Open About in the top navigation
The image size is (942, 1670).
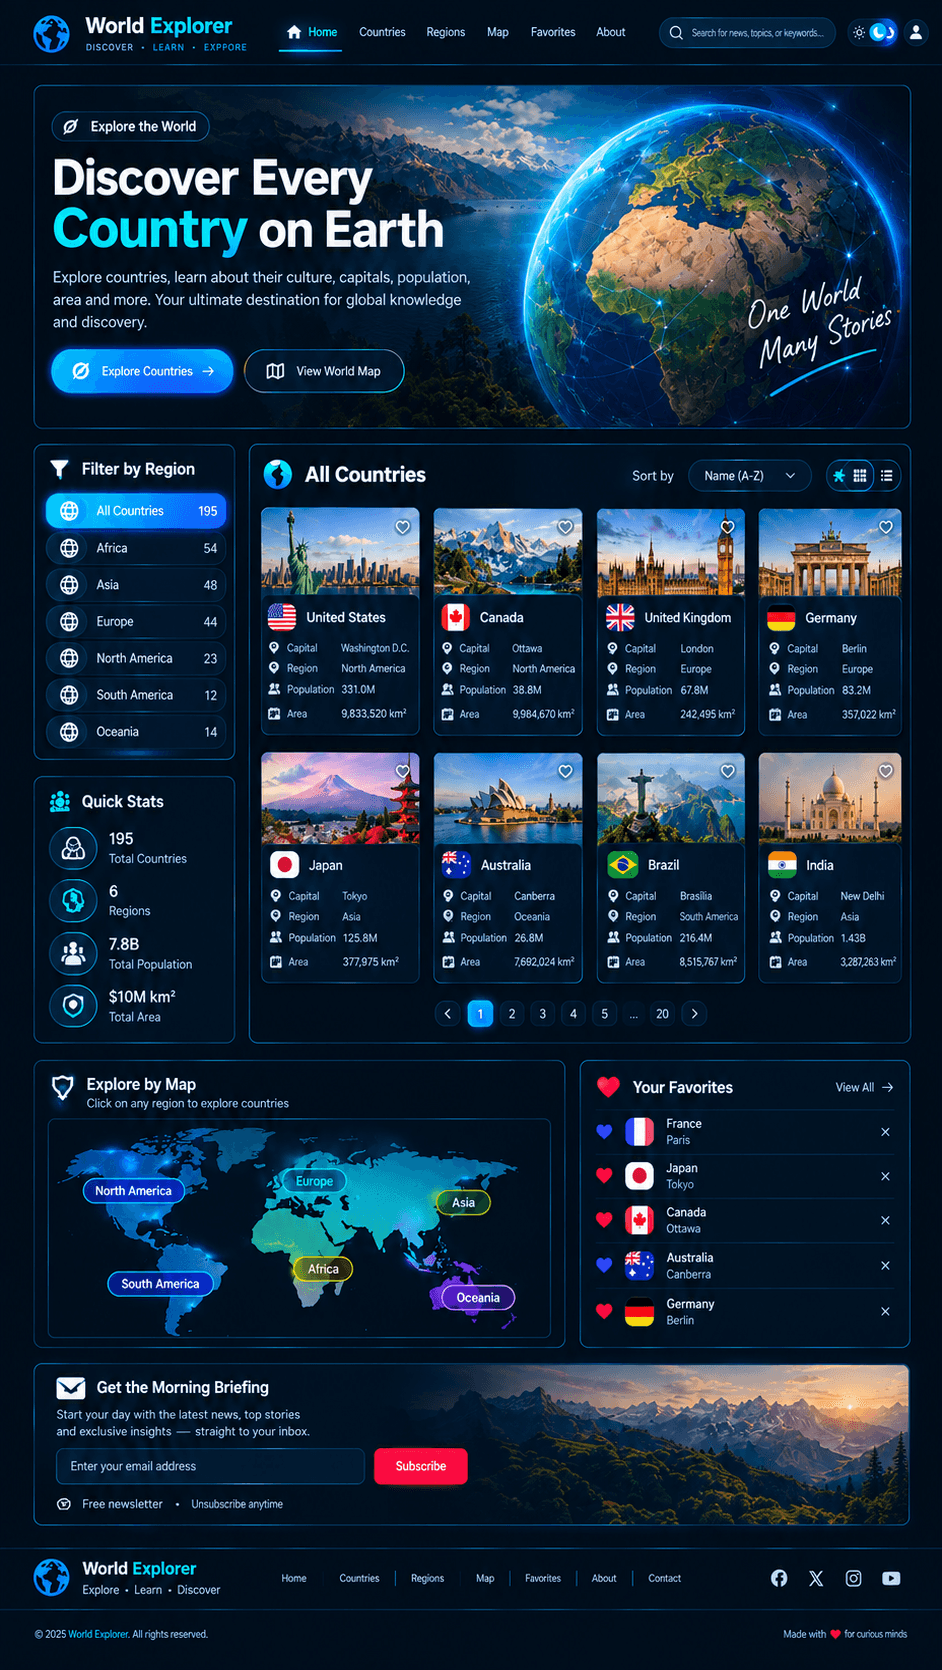coord(610,32)
